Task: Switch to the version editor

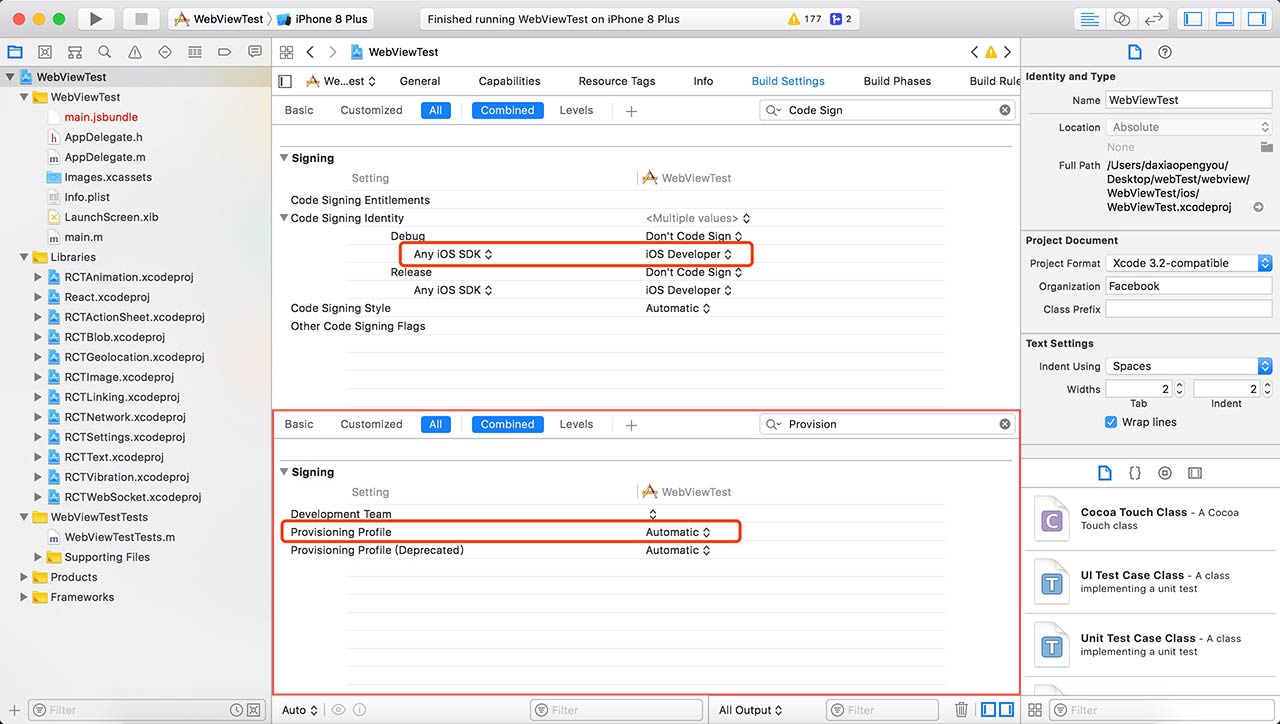Action: (1154, 19)
